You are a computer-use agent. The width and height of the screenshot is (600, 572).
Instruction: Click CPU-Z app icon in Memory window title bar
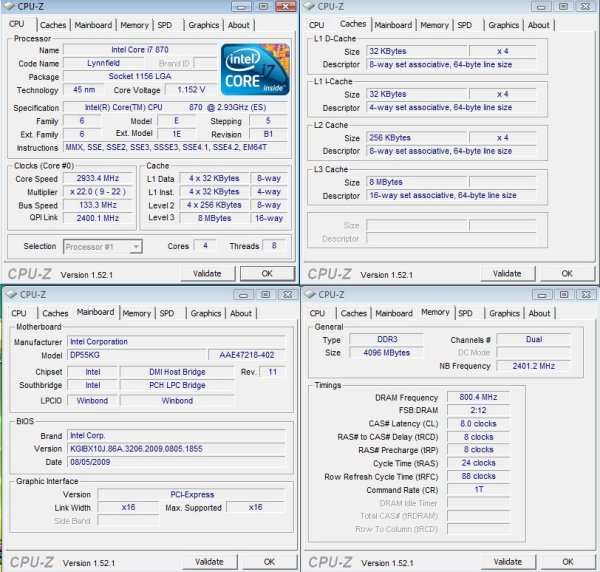click(310, 294)
